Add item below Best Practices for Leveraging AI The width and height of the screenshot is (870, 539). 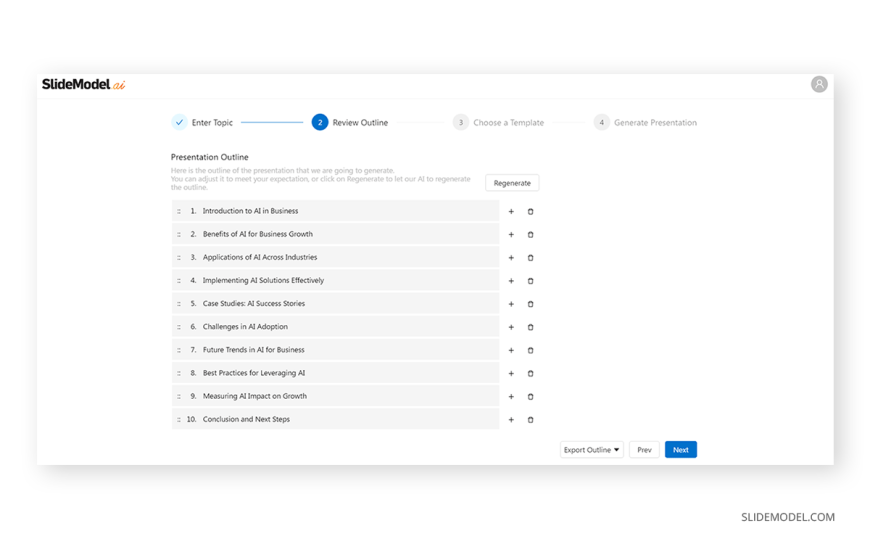pyautogui.click(x=511, y=373)
